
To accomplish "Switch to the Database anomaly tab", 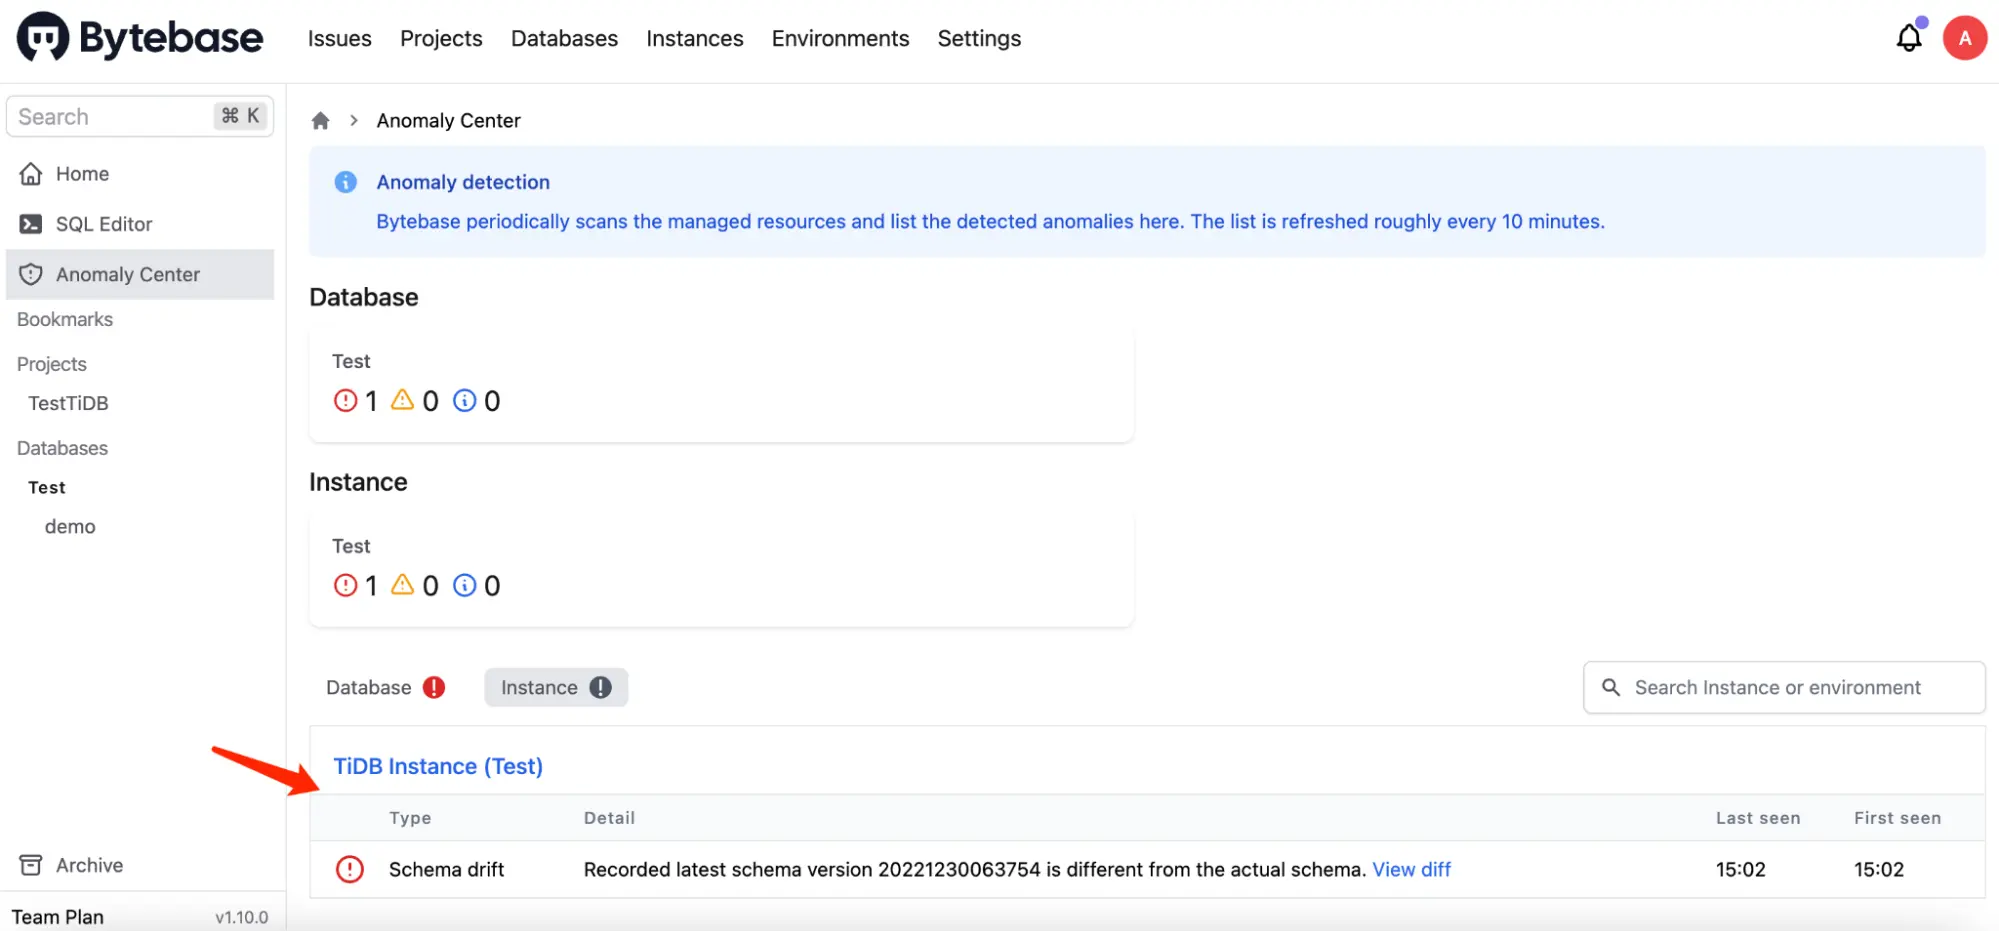I will 385,688.
